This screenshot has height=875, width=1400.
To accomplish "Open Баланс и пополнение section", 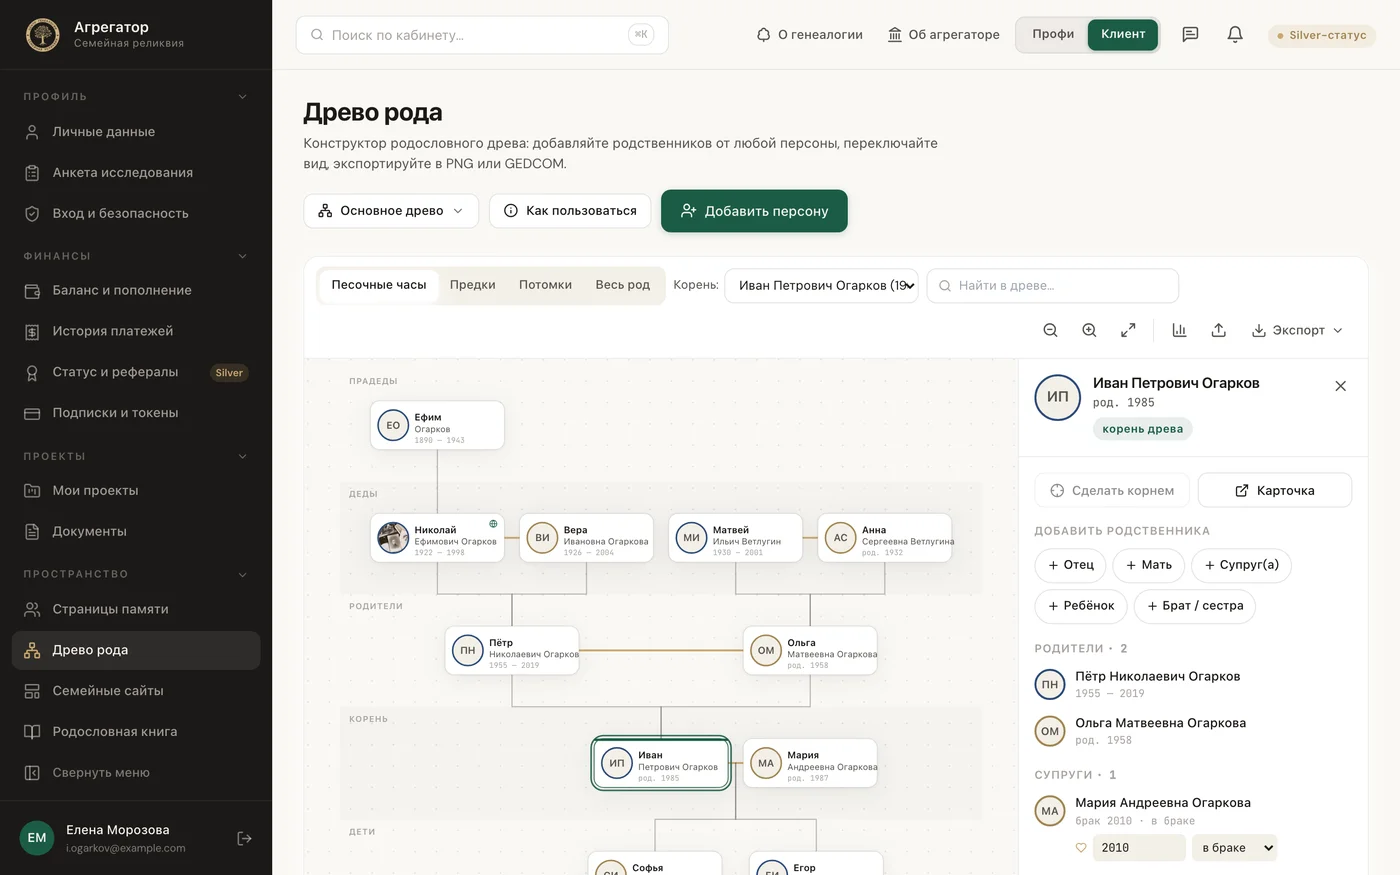I will point(136,290).
